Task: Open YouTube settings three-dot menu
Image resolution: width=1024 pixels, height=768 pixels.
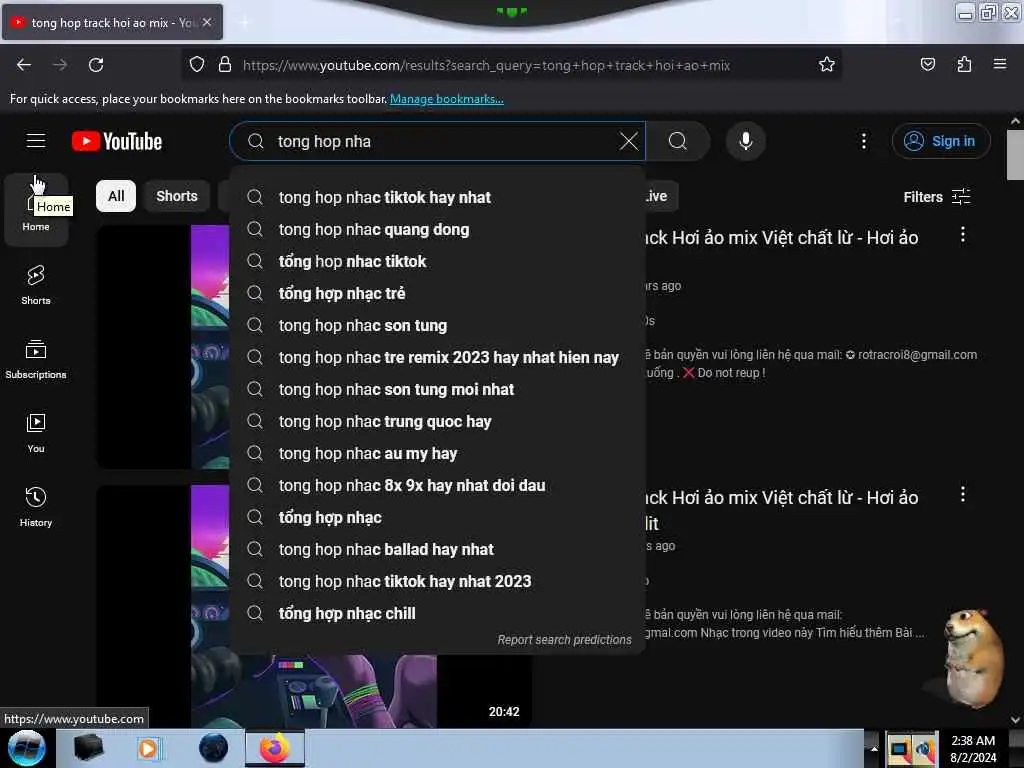Action: tap(863, 141)
